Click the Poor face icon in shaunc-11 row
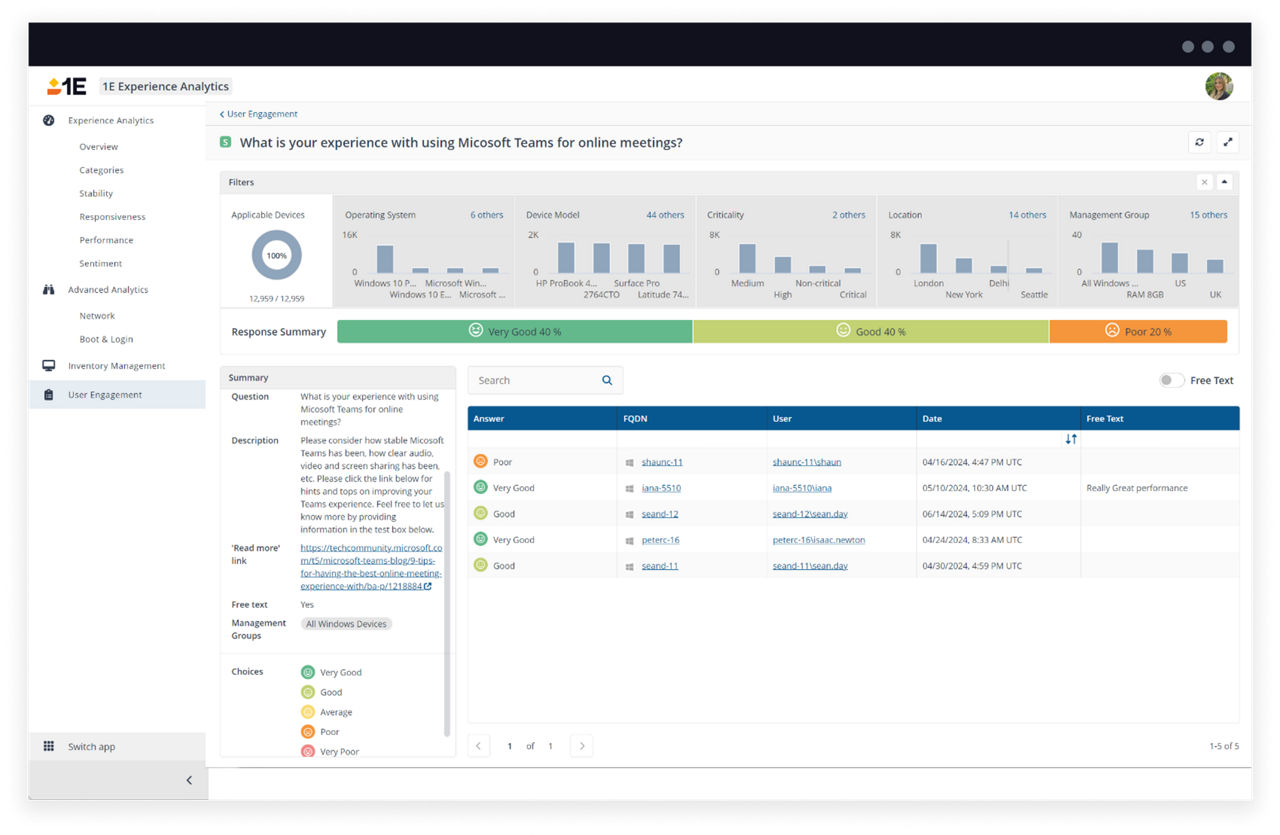 (x=480, y=462)
